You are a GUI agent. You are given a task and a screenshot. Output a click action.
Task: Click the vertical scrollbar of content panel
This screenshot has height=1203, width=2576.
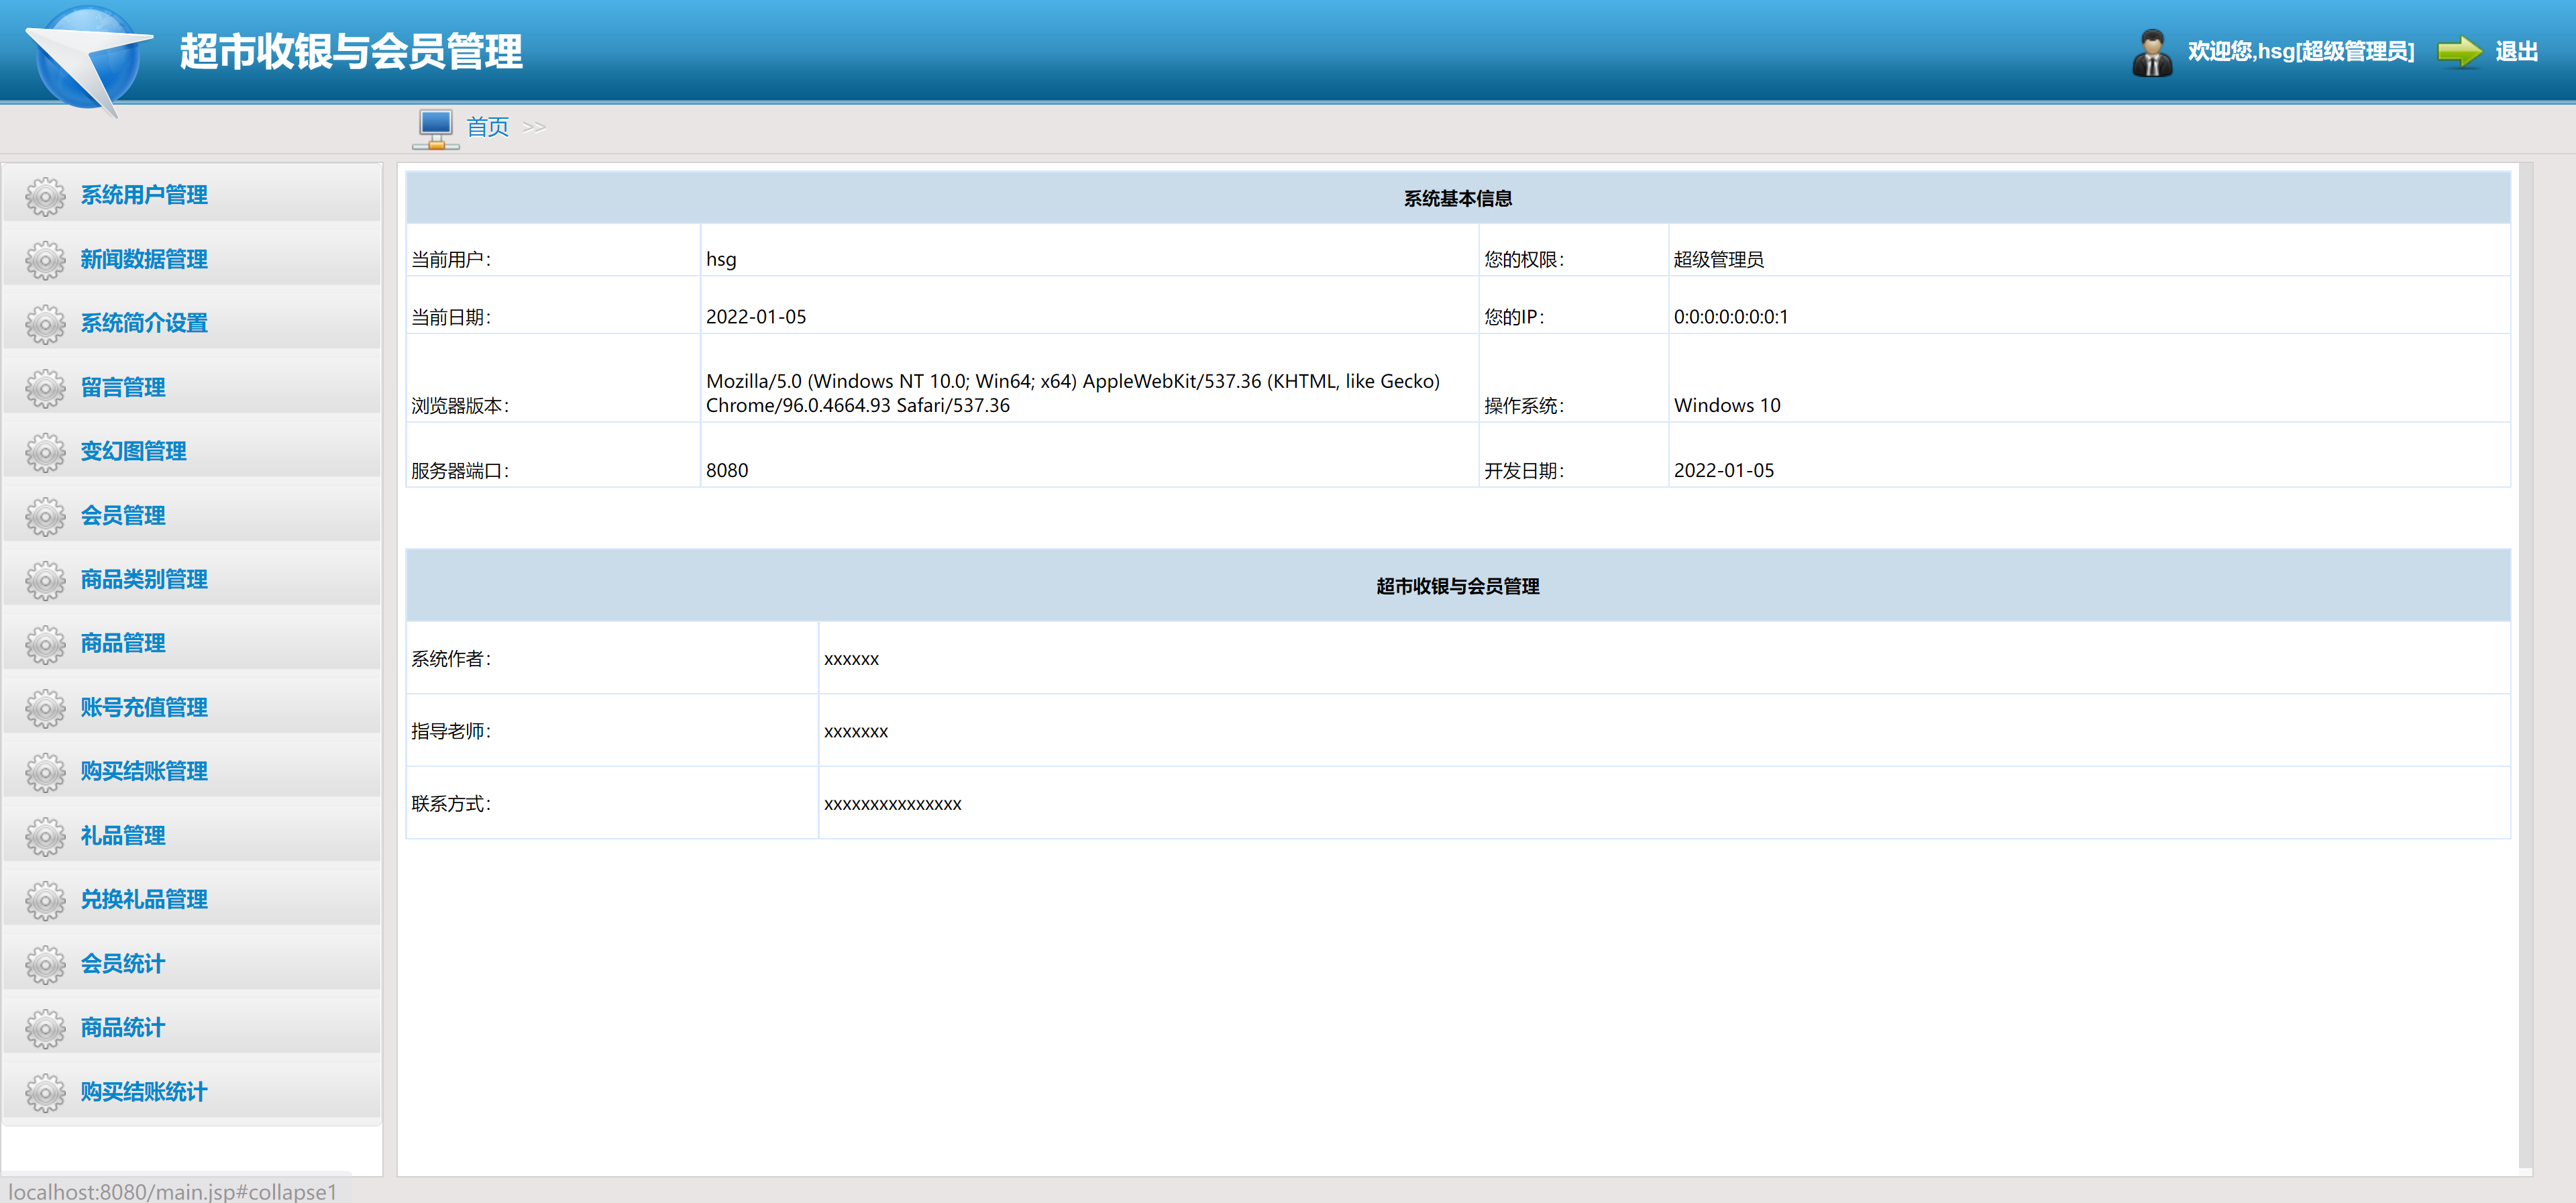[x=2525, y=660]
